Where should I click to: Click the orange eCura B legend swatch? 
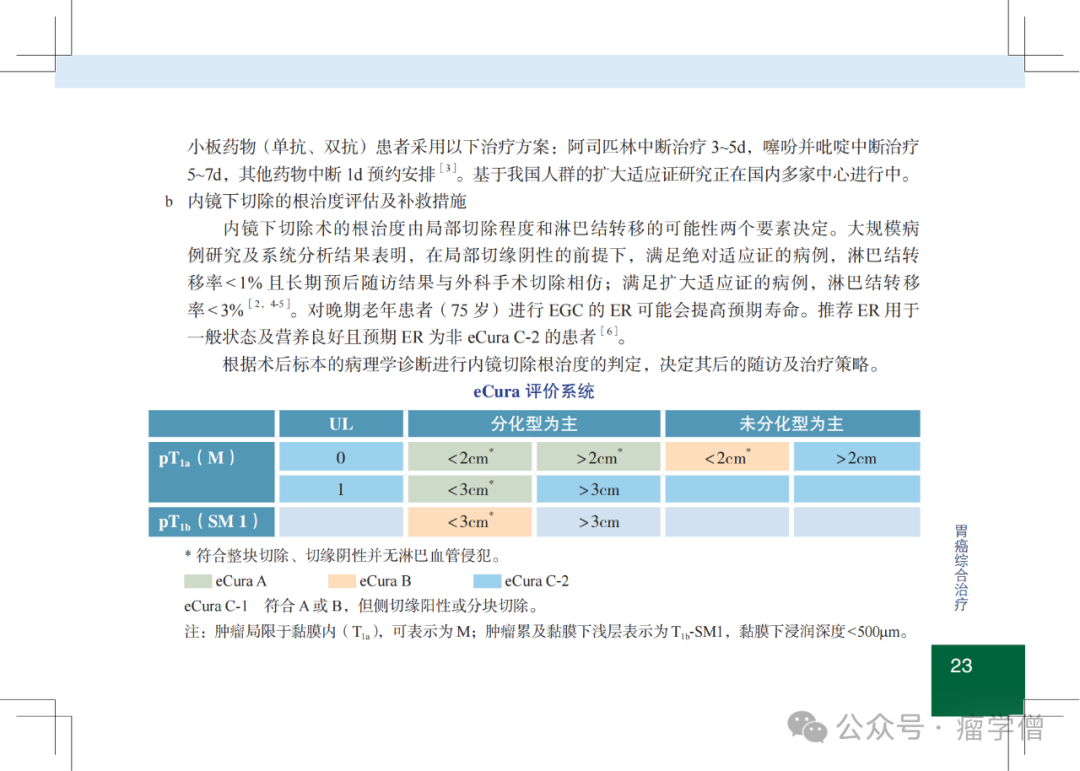[x=342, y=582]
